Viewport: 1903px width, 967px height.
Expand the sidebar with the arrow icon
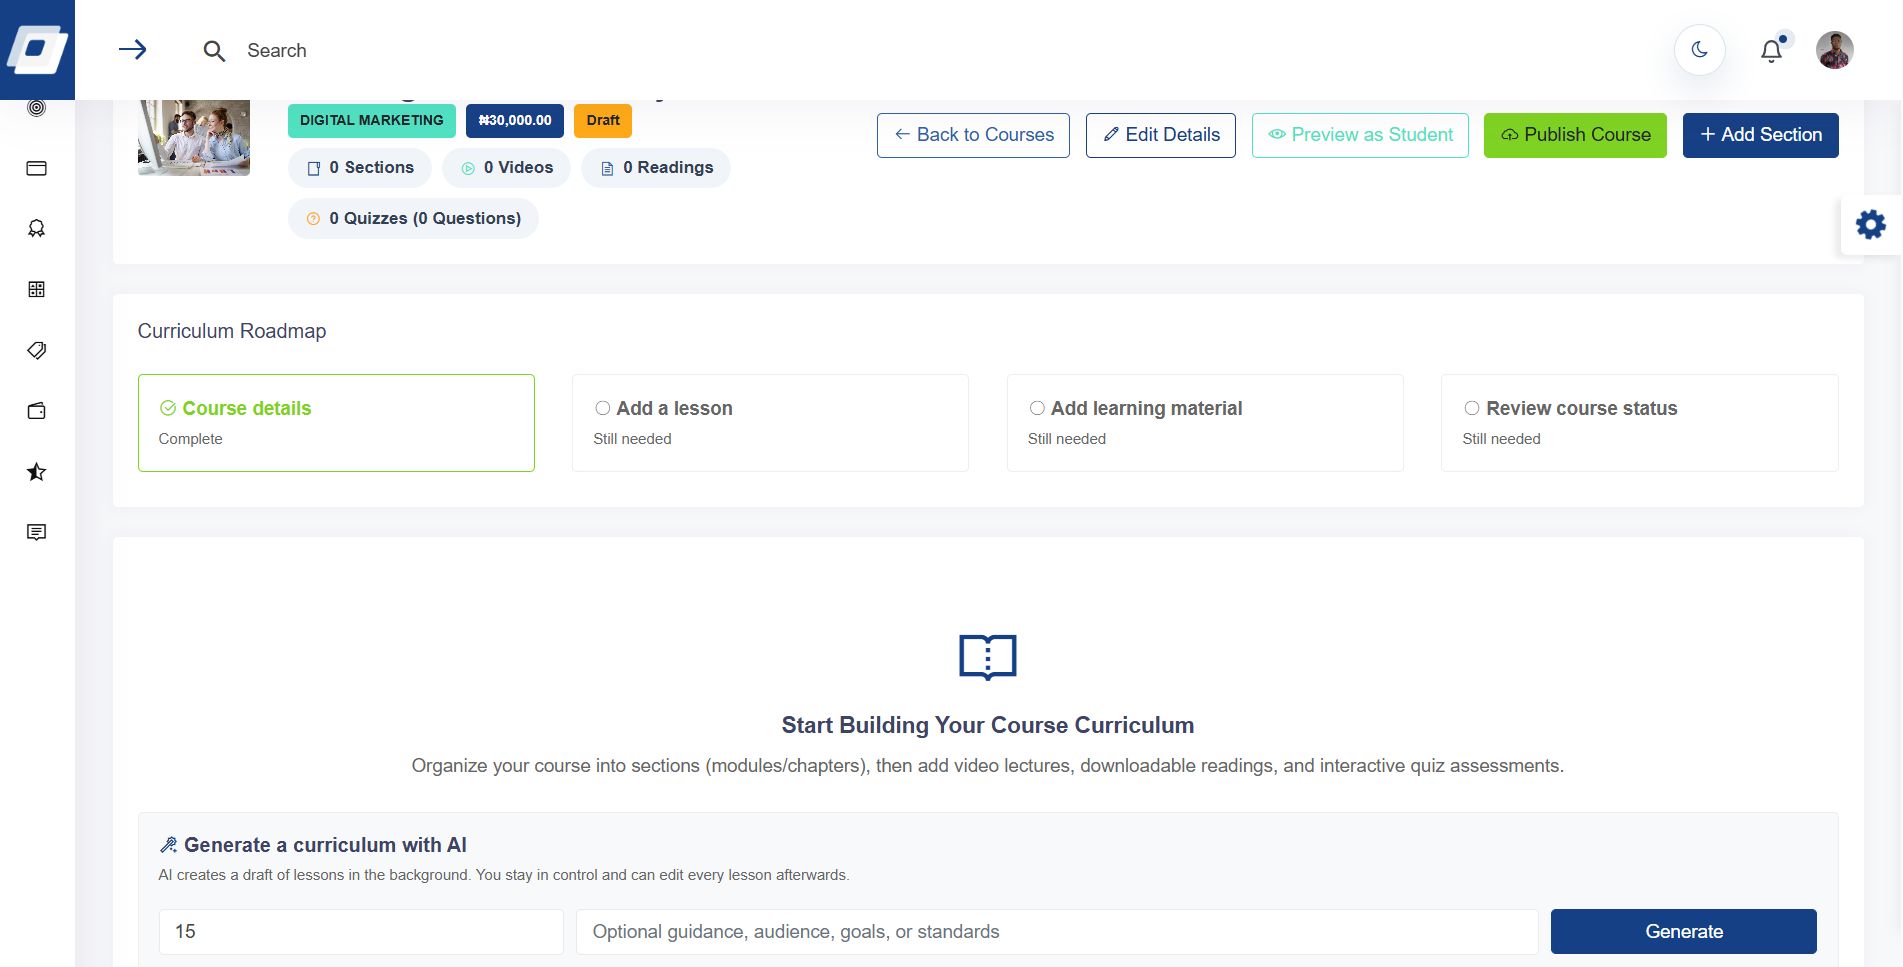click(x=132, y=50)
